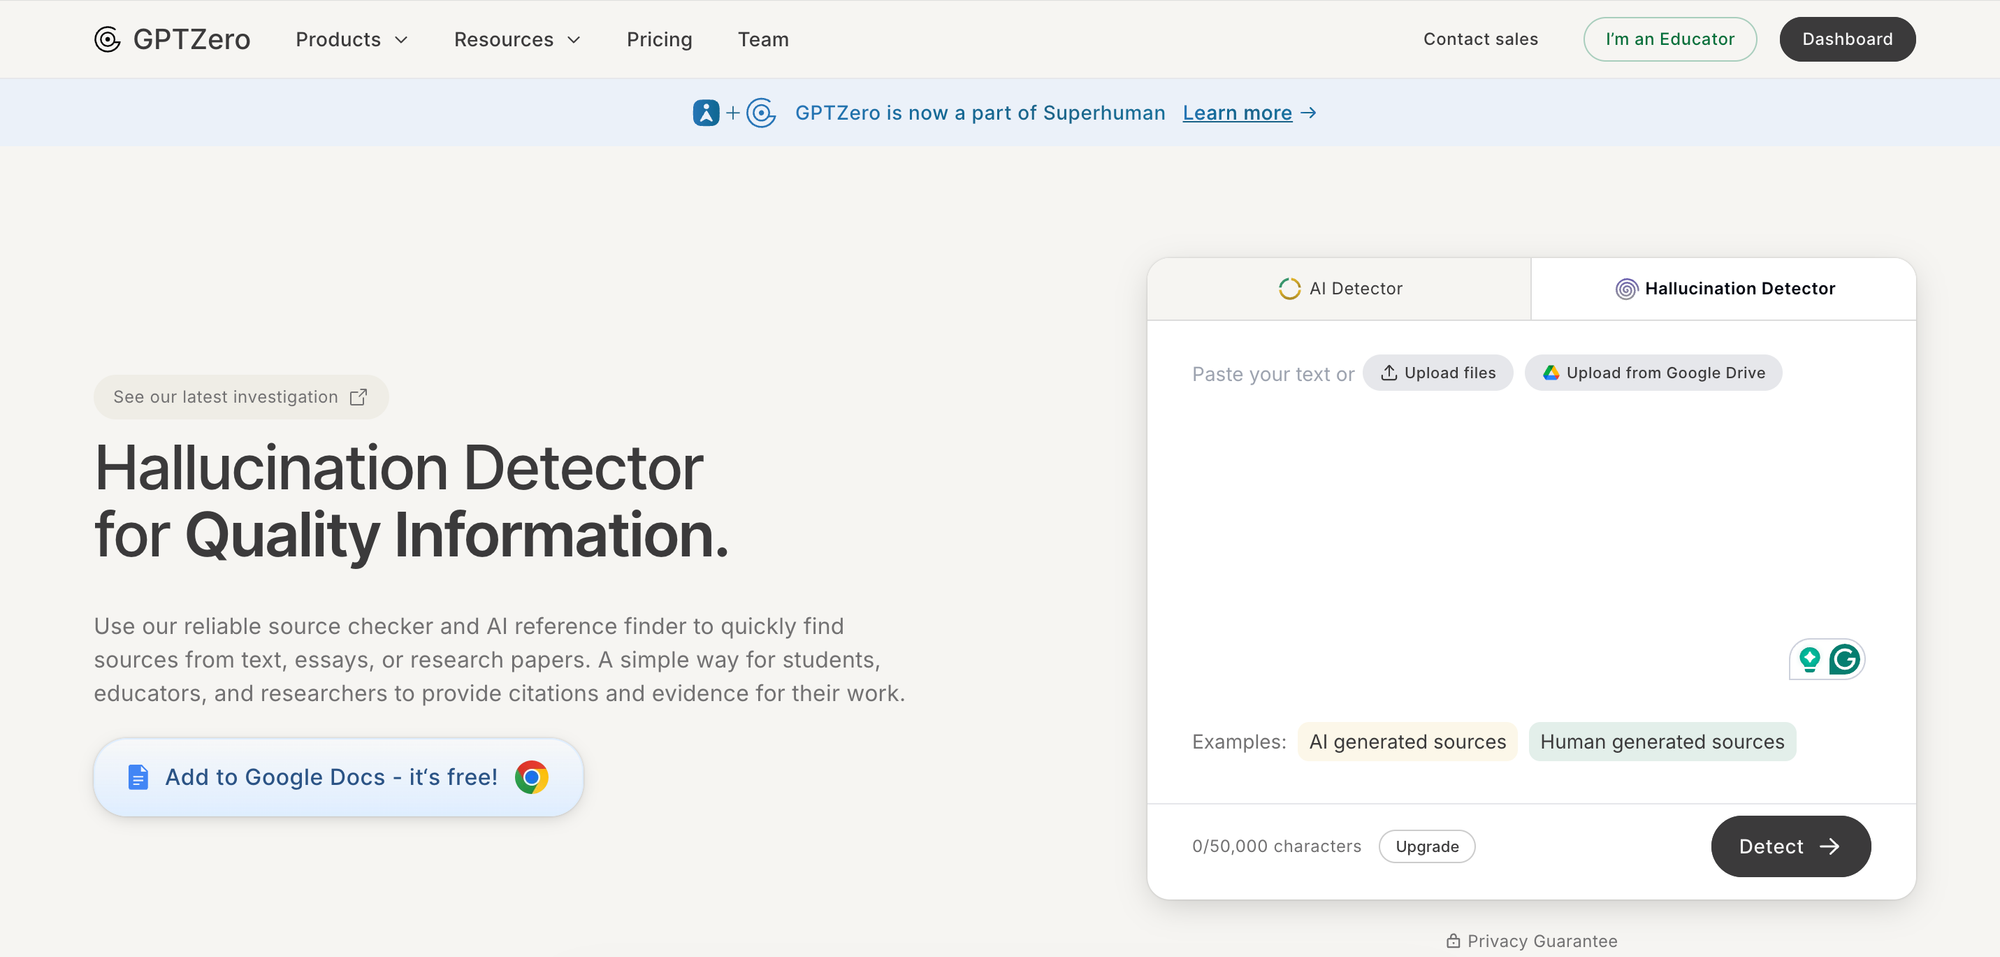
Task: Expand the Resources dropdown chevron
Action: click(x=574, y=40)
